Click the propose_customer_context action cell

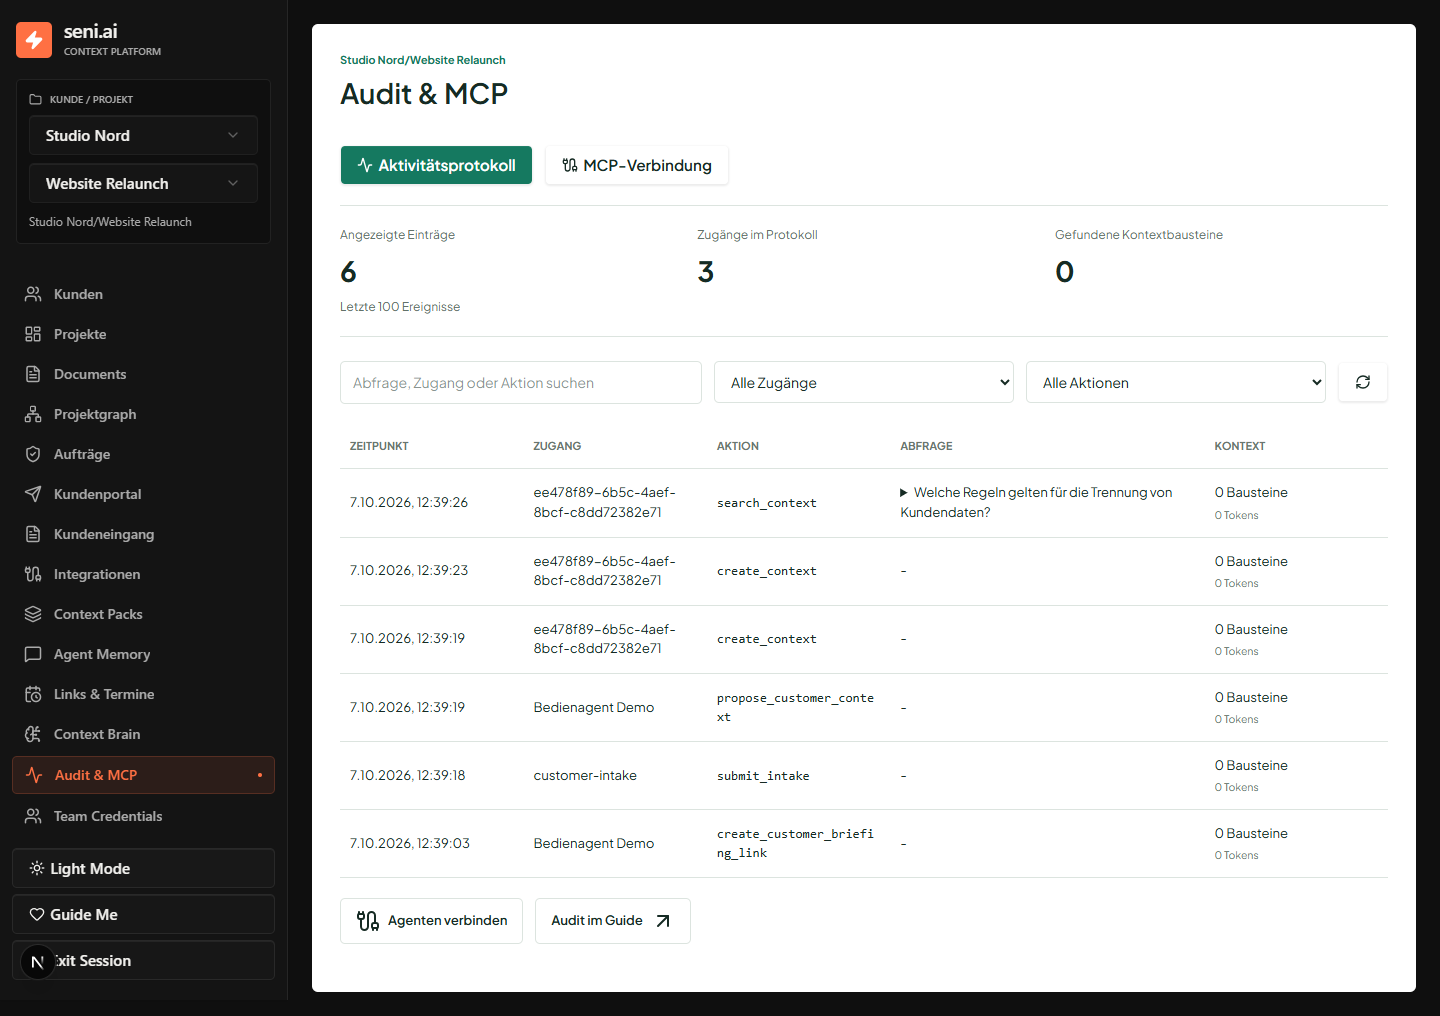point(795,707)
